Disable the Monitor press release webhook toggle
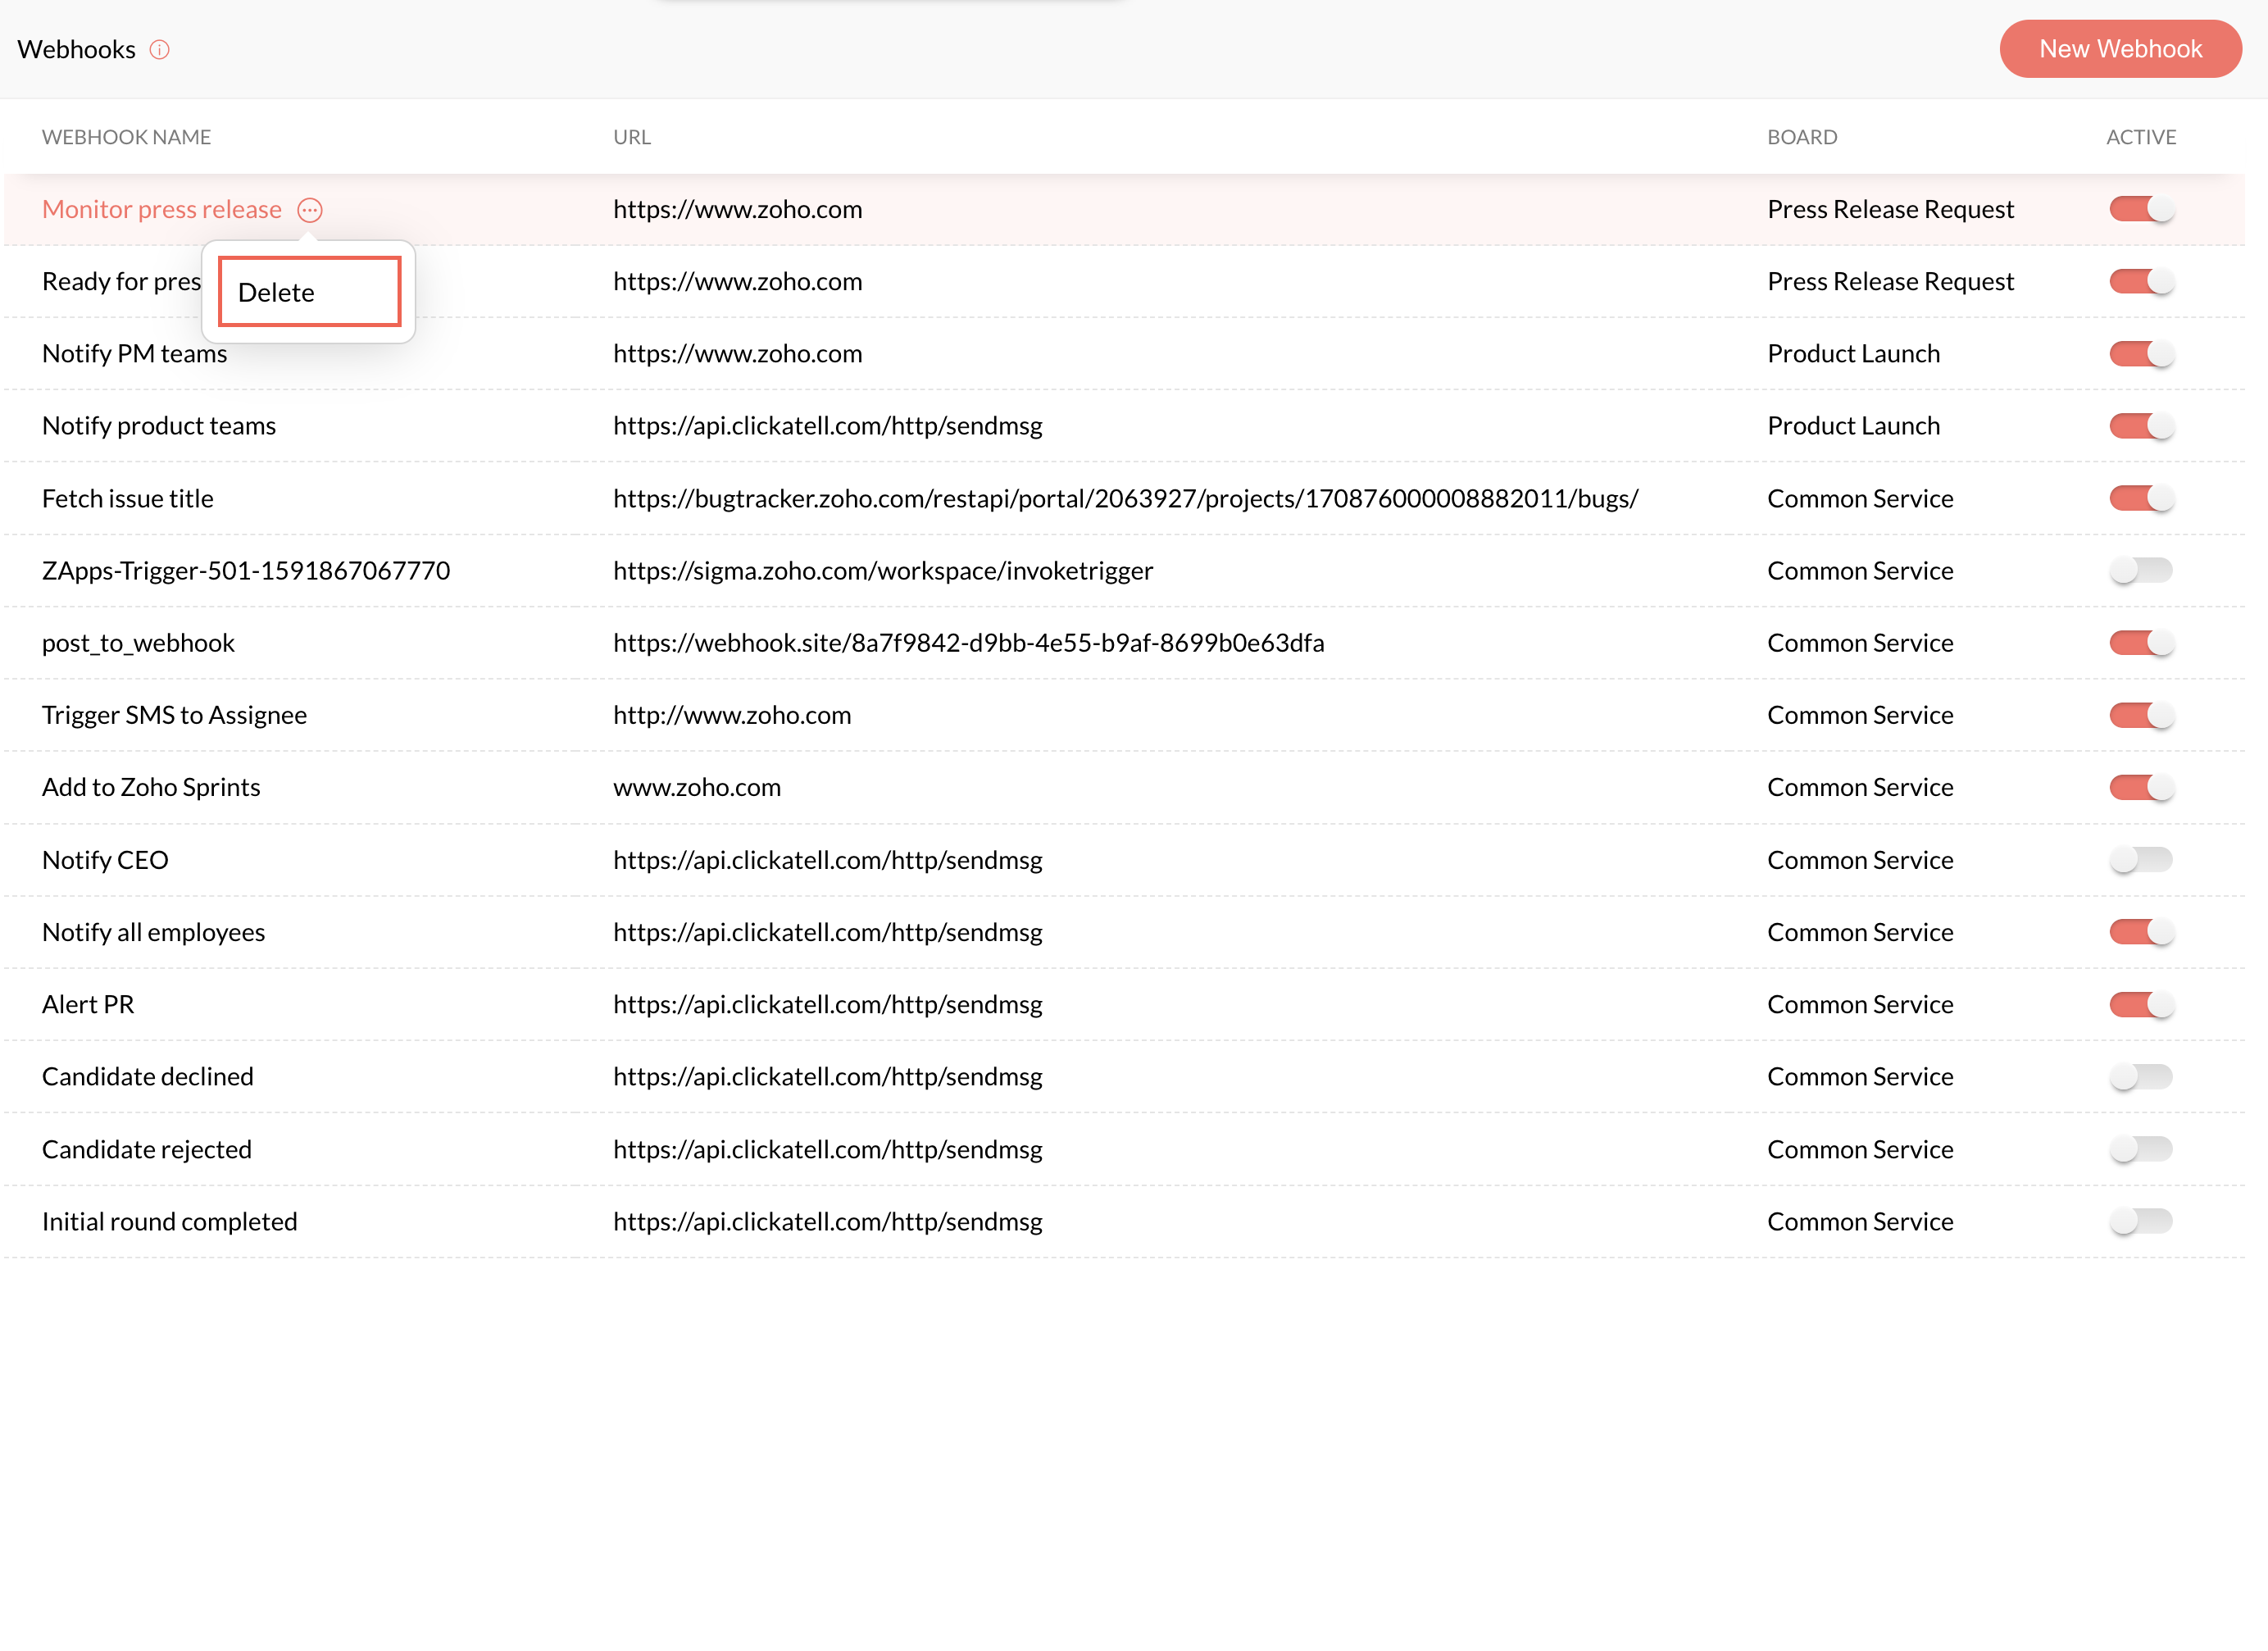The height and width of the screenshot is (1651, 2268). [2140, 209]
